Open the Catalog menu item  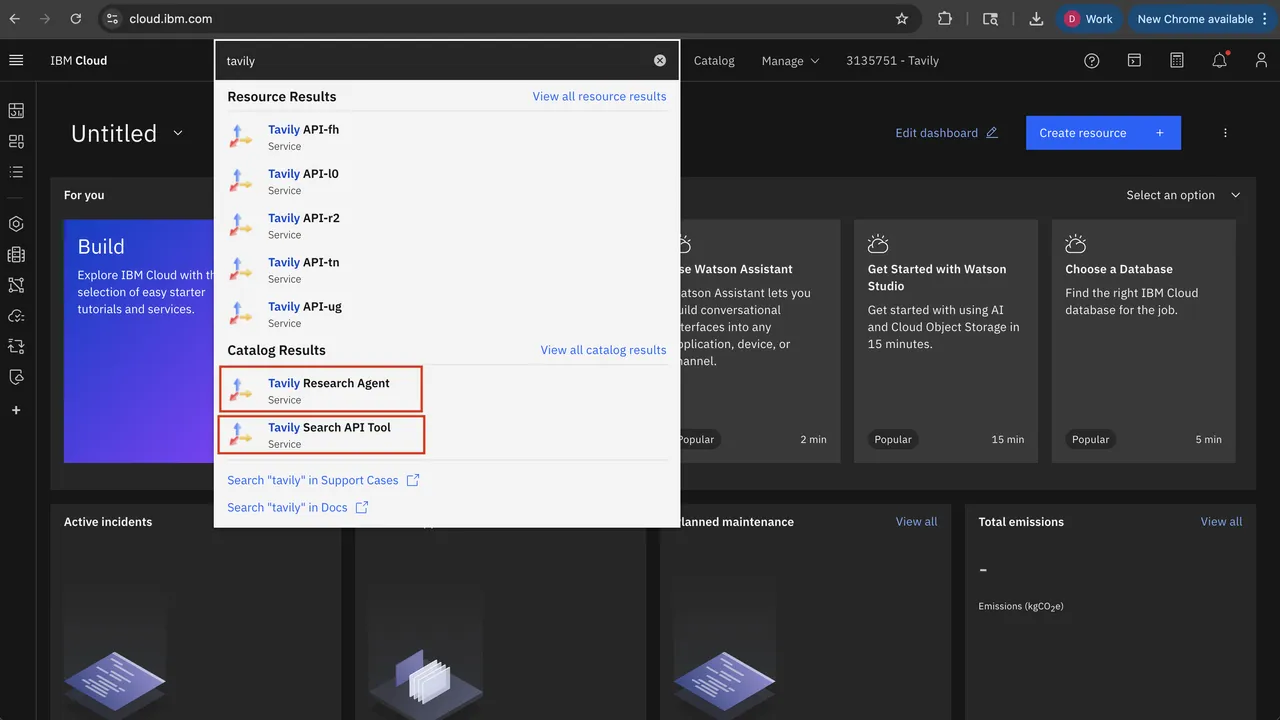coord(714,60)
